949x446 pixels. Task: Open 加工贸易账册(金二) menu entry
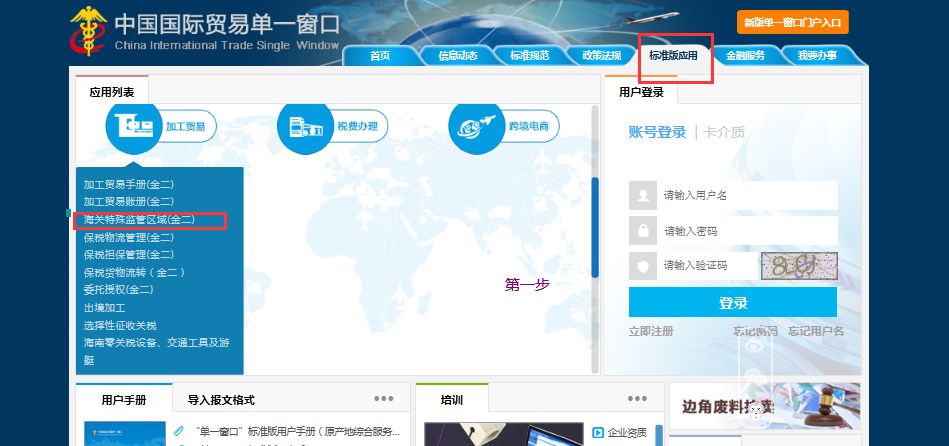click(x=129, y=202)
